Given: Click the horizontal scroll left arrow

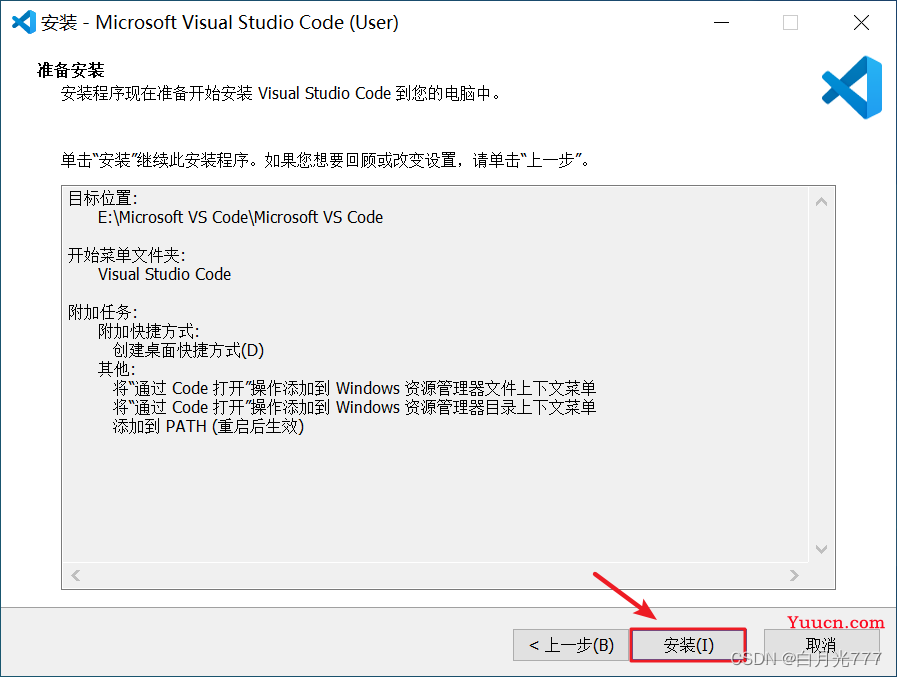Looking at the screenshot, I should click(x=76, y=575).
